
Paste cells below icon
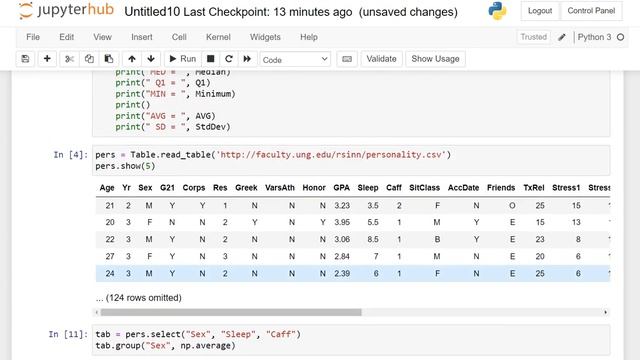coord(109,59)
